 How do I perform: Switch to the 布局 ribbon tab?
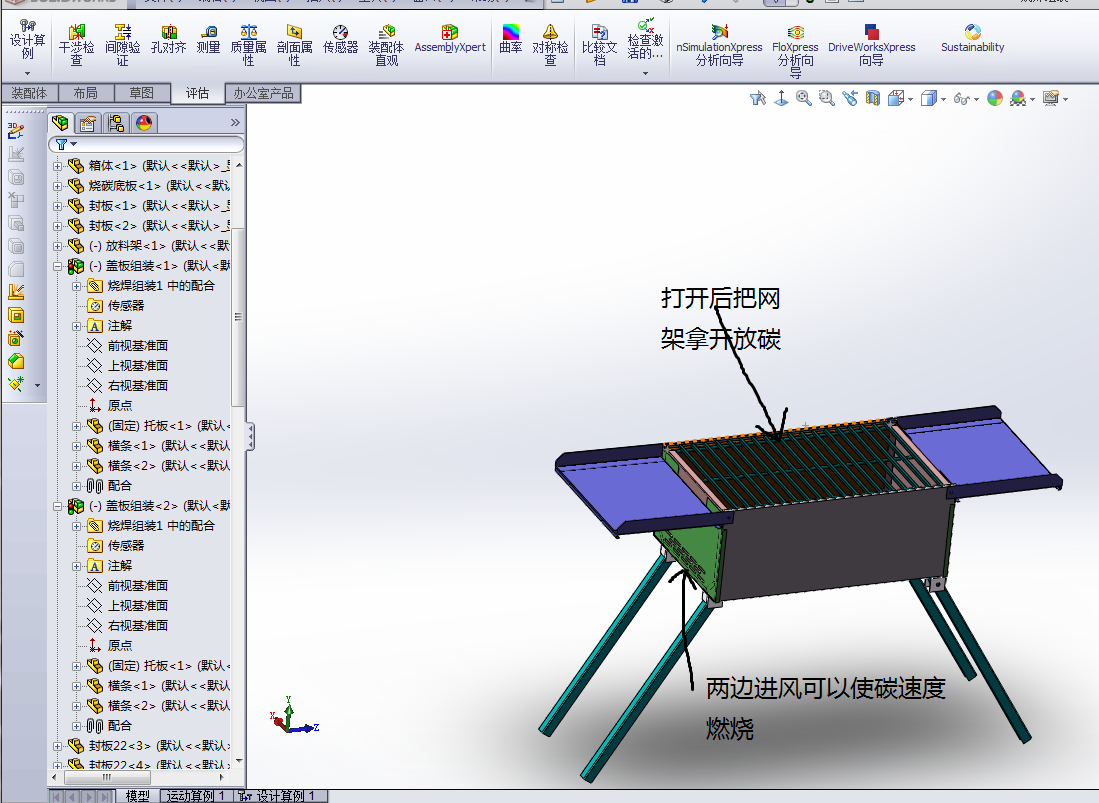tap(86, 93)
